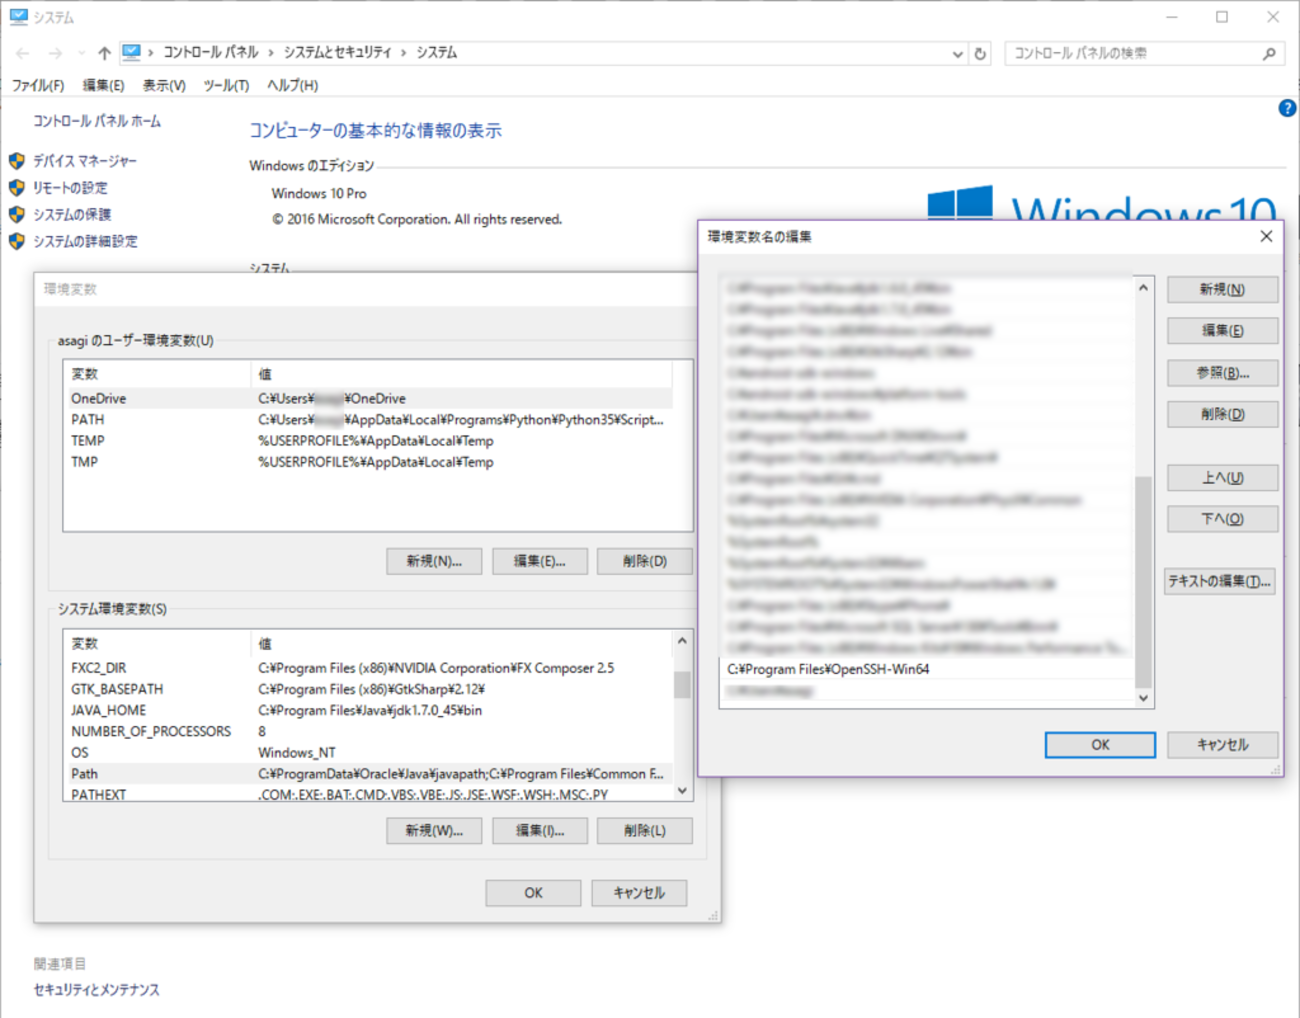This screenshot has height=1018, width=1300.
Task: Select the NUMBER_OF_PROCESSORS system variable row
Action: tap(368, 731)
